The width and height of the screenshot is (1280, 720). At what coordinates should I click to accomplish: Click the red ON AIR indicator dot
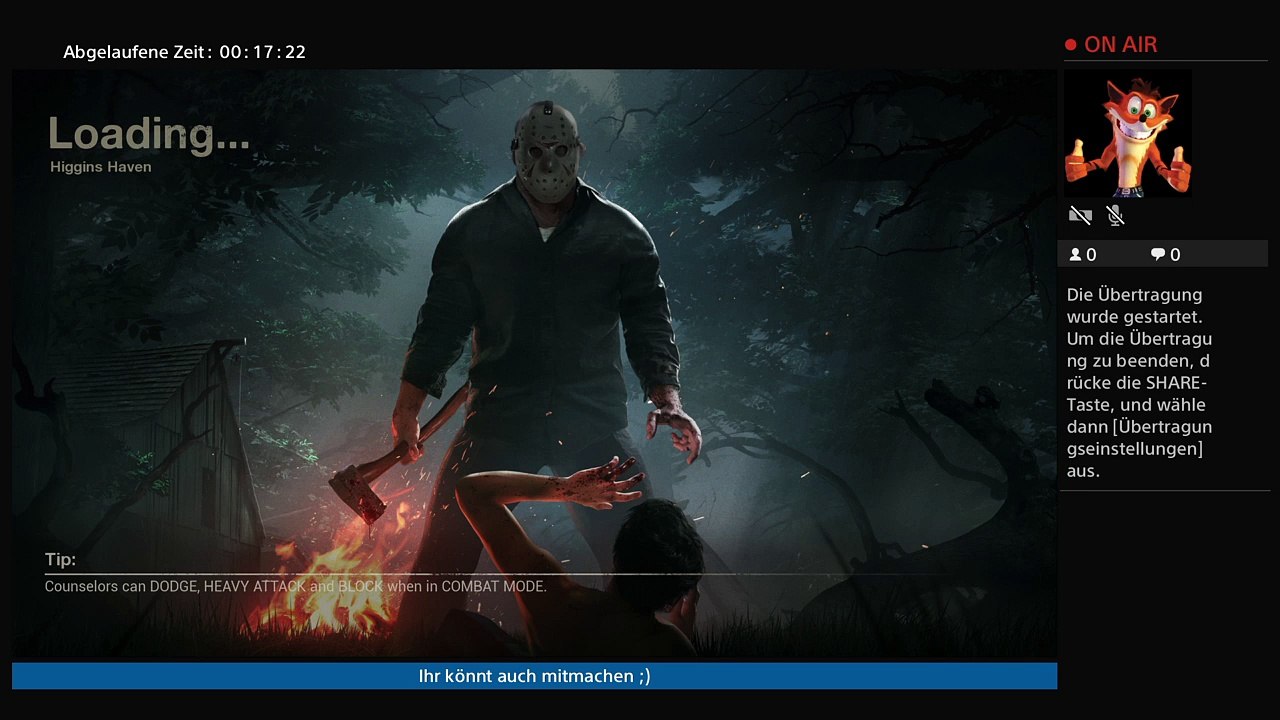pyautogui.click(x=1071, y=45)
